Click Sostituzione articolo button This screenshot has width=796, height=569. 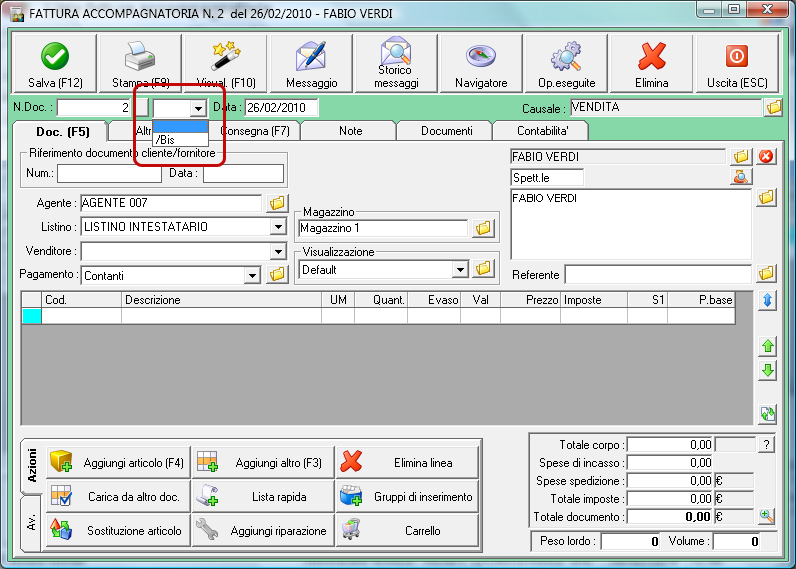(x=118, y=530)
